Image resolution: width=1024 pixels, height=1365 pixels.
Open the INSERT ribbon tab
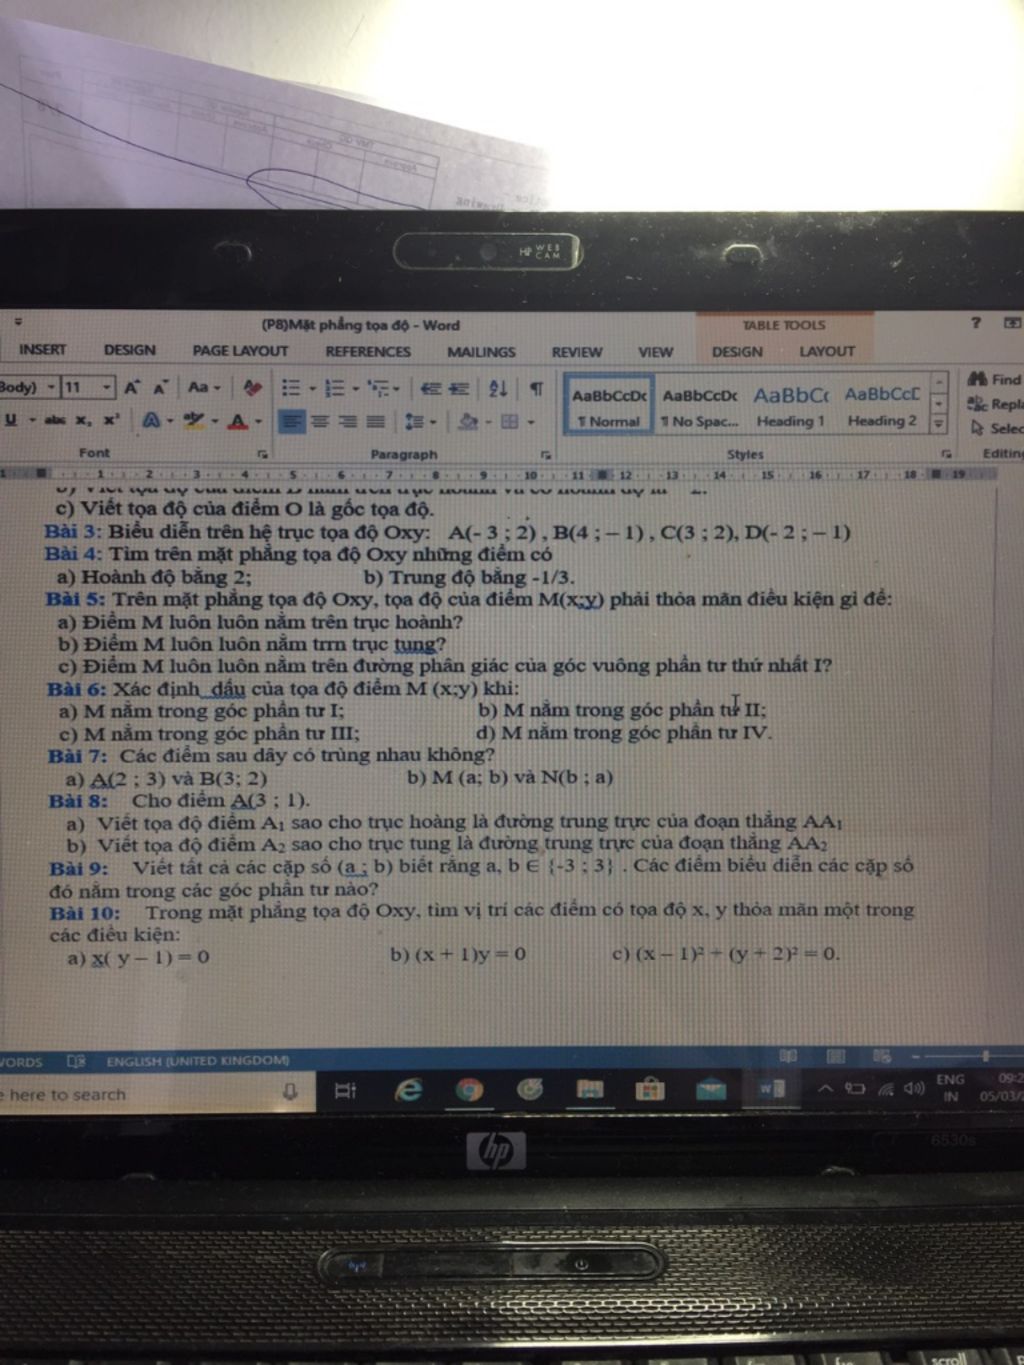pyautogui.click(x=43, y=350)
